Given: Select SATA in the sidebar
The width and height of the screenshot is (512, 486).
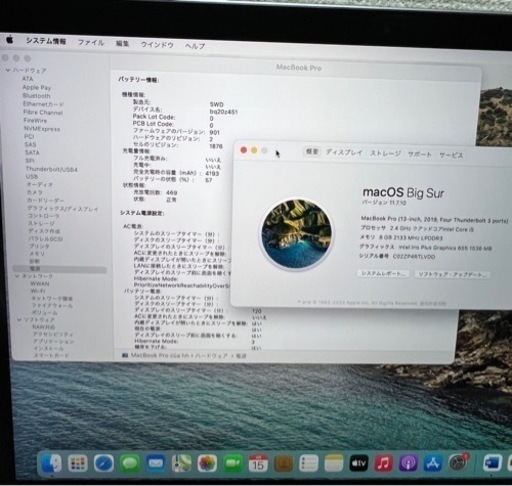Looking at the screenshot, I should pyautogui.click(x=32, y=152).
